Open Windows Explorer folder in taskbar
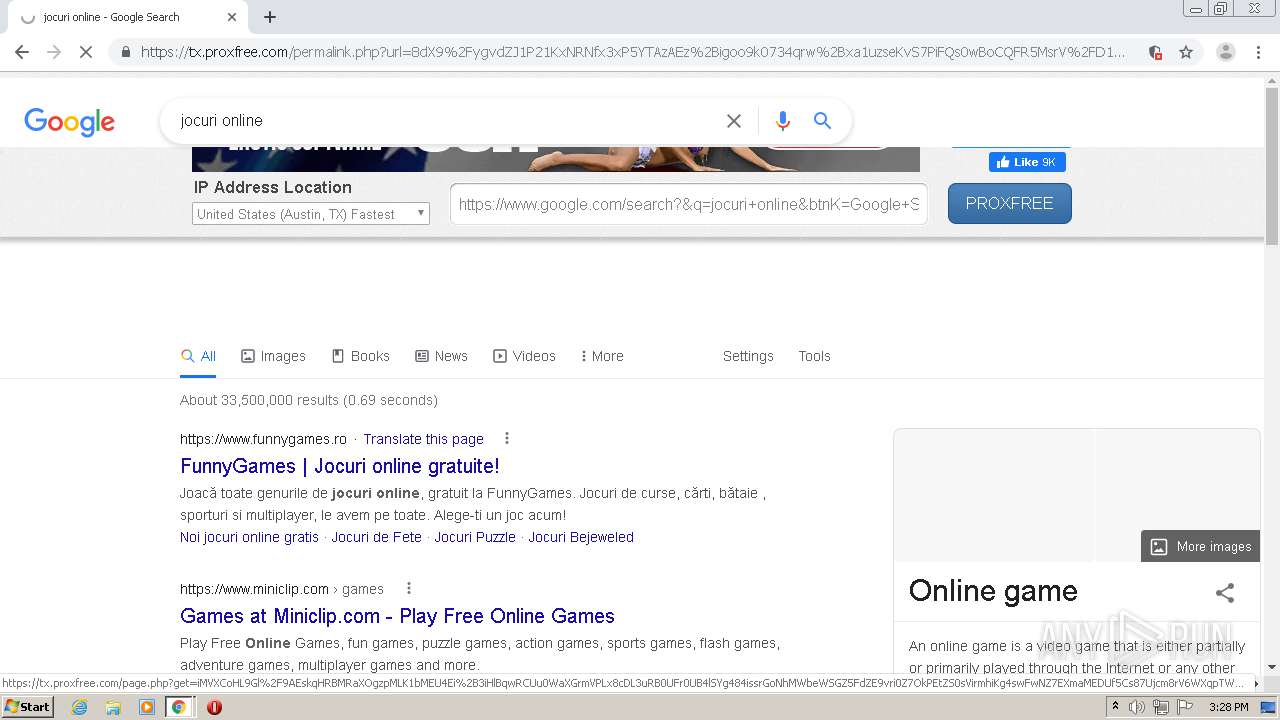 (x=113, y=707)
